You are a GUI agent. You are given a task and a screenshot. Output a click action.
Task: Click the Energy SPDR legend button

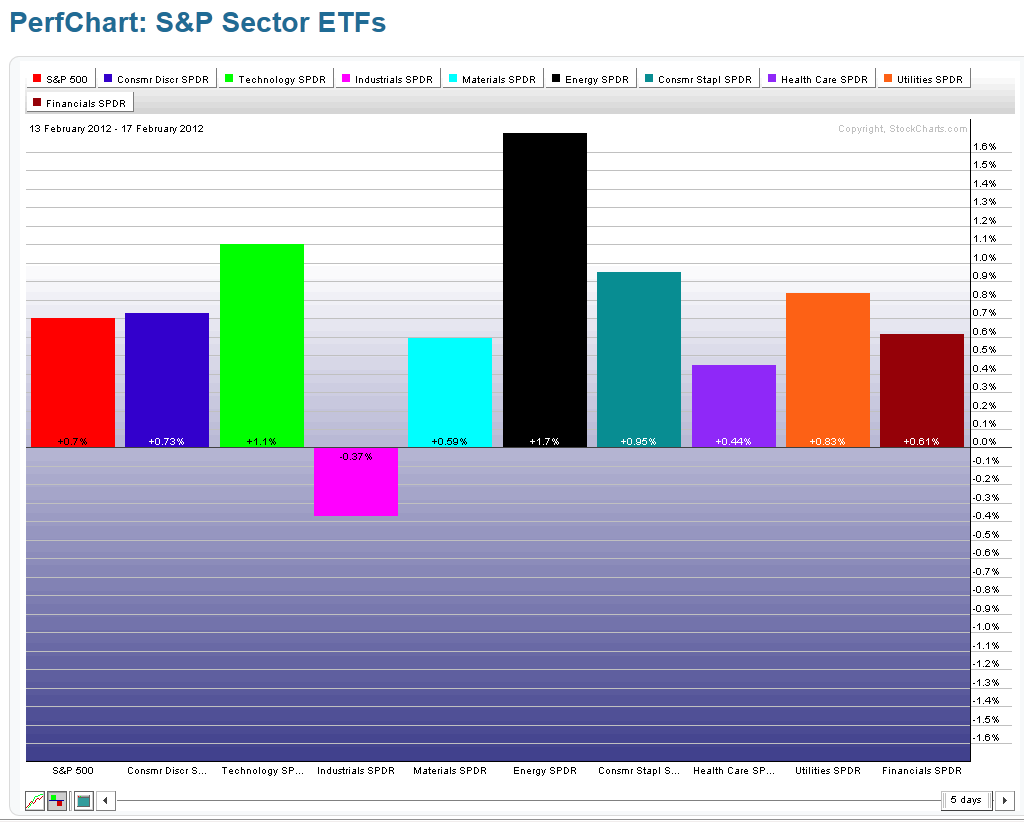(x=590, y=79)
